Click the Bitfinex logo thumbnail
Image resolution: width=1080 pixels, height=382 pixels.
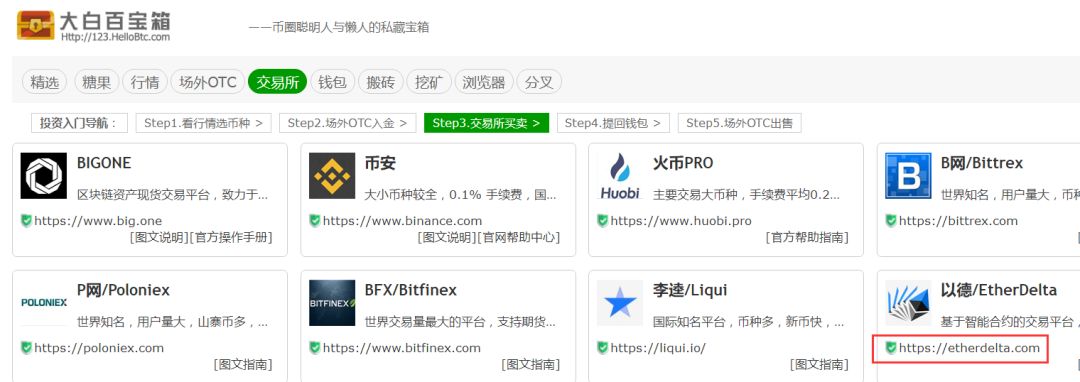[332, 303]
